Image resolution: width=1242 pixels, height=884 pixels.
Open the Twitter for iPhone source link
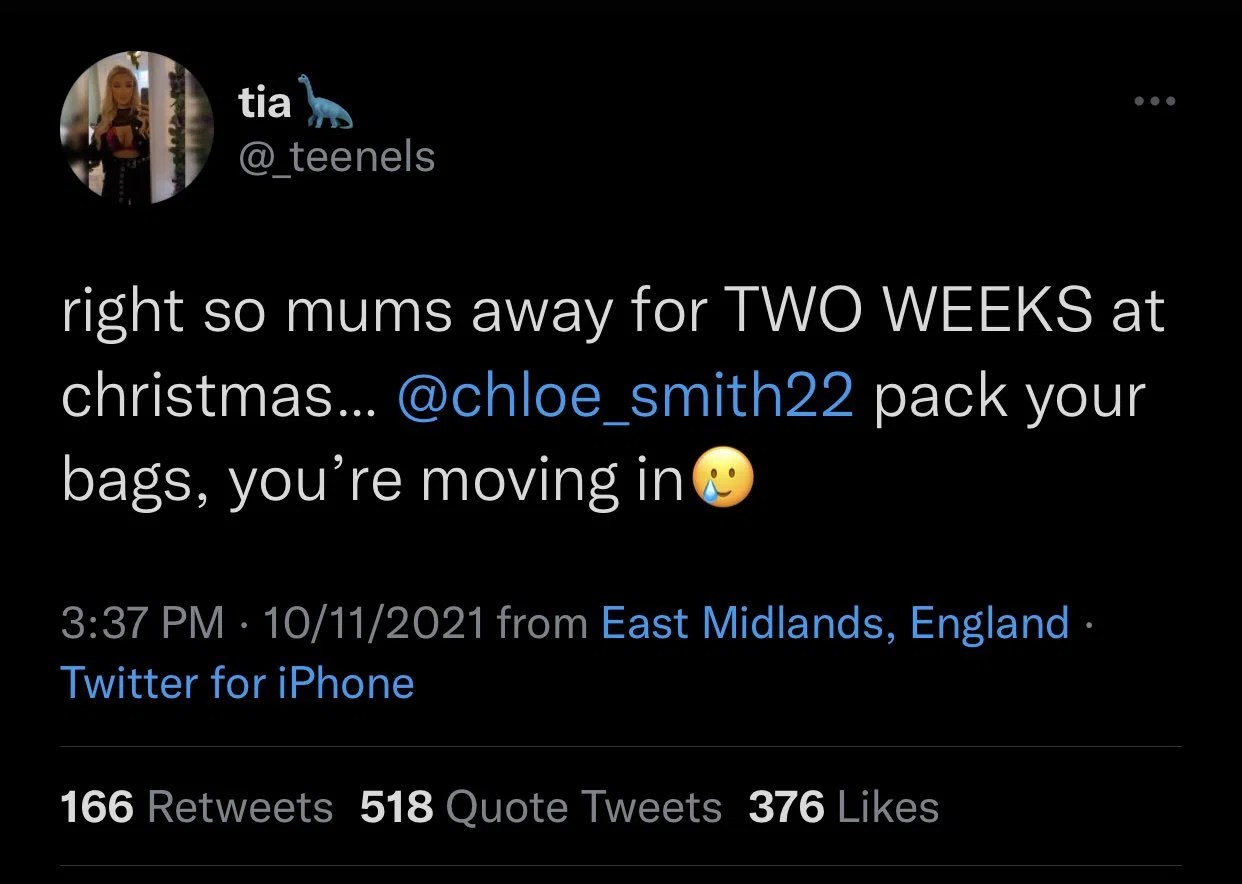(x=238, y=684)
